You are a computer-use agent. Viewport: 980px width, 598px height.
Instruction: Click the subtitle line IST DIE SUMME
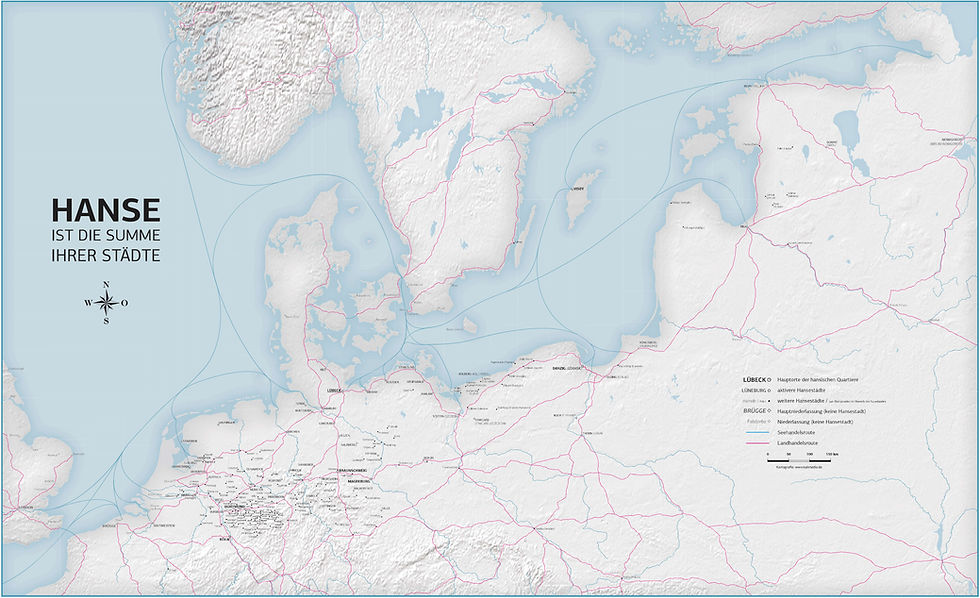click(106, 236)
